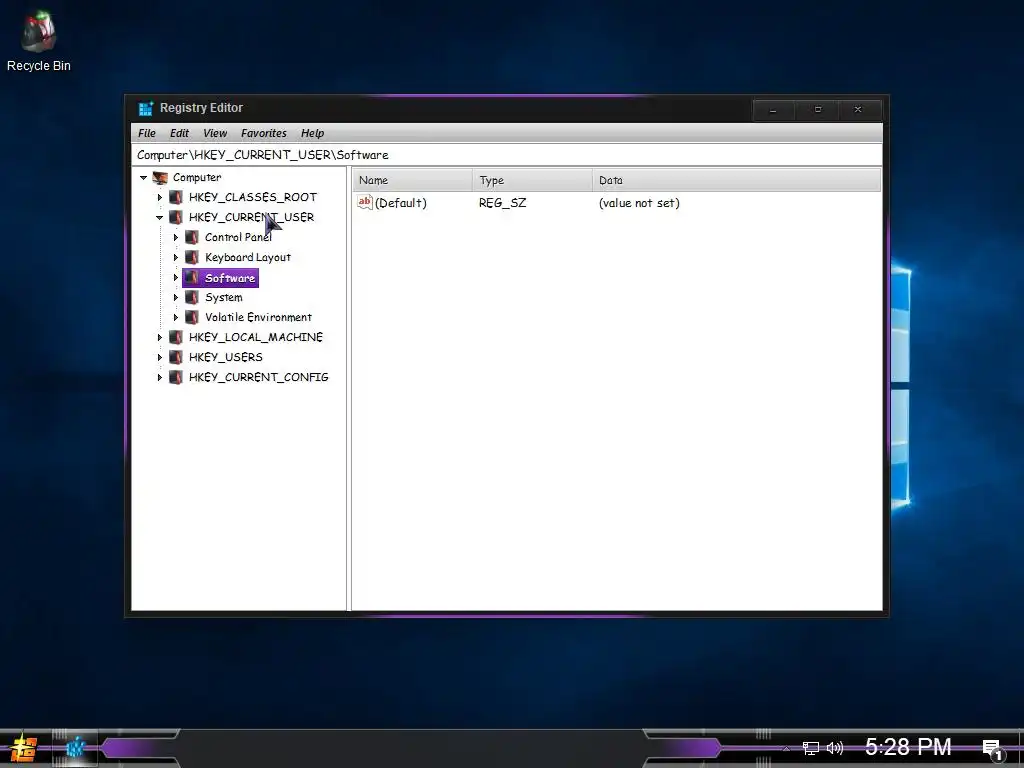1024x768 pixels.
Task: Expand the HKEY_CURRENT_CONFIG node
Action: pyautogui.click(x=159, y=377)
